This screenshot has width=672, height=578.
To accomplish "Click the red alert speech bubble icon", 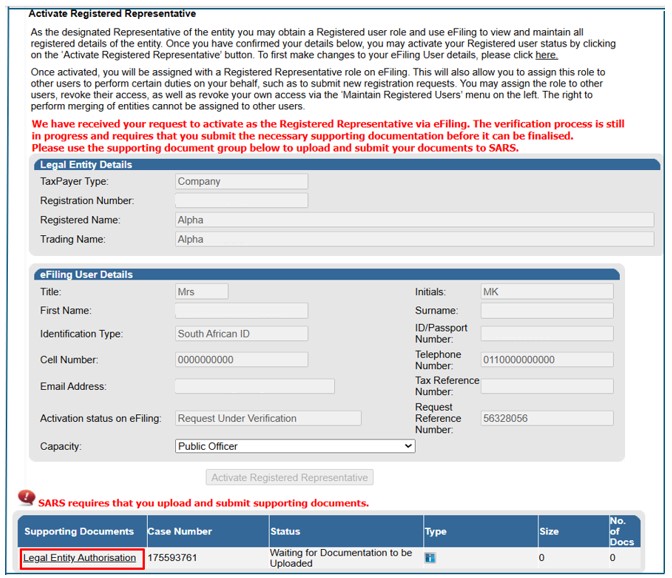I will pyautogui.click(x=27, y=498).
